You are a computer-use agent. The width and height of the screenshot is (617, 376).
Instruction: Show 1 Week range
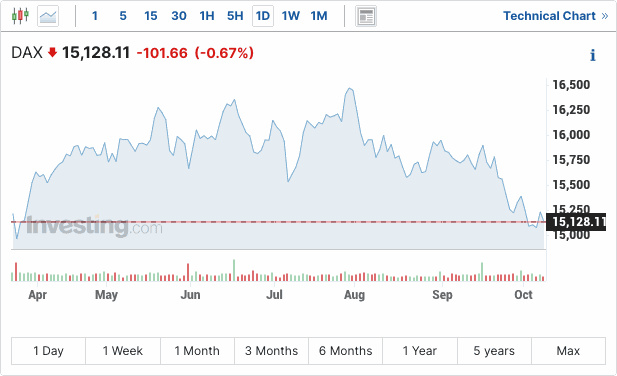click(x=123, y=351)
